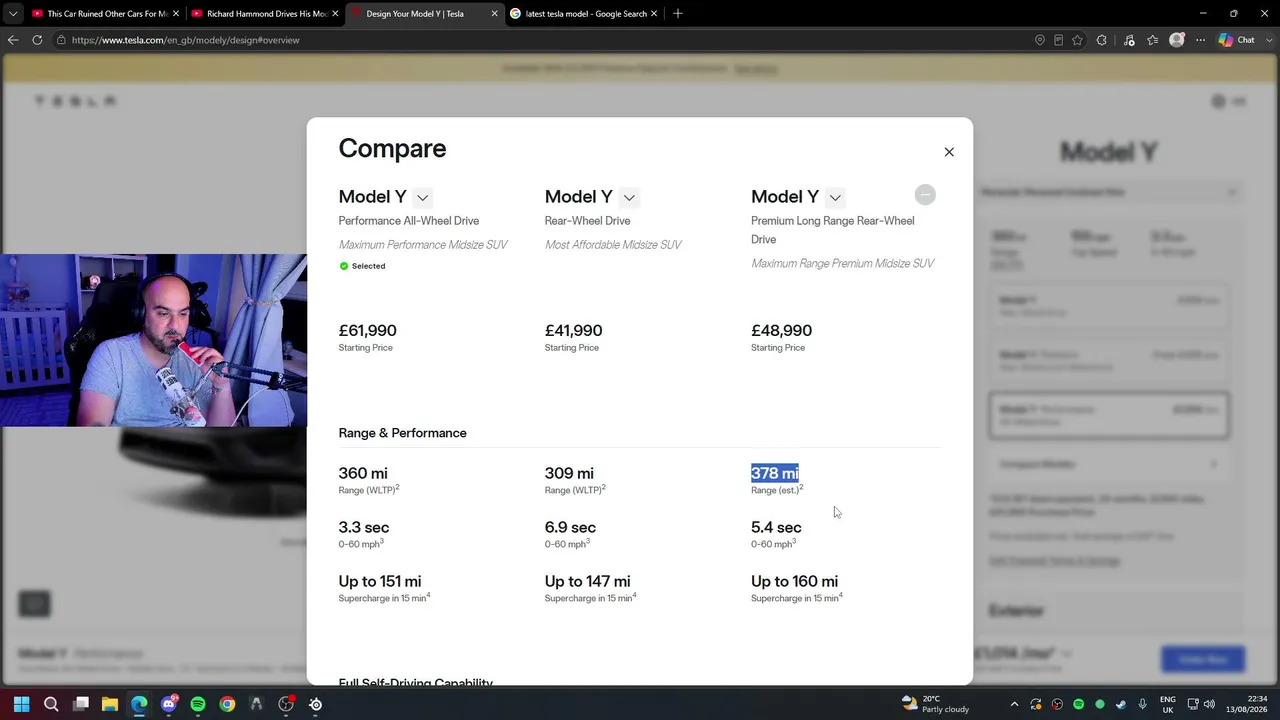Click the "Range & Performance" section heading
This screenshot has height=720, width=1280.
pos(402,433)
